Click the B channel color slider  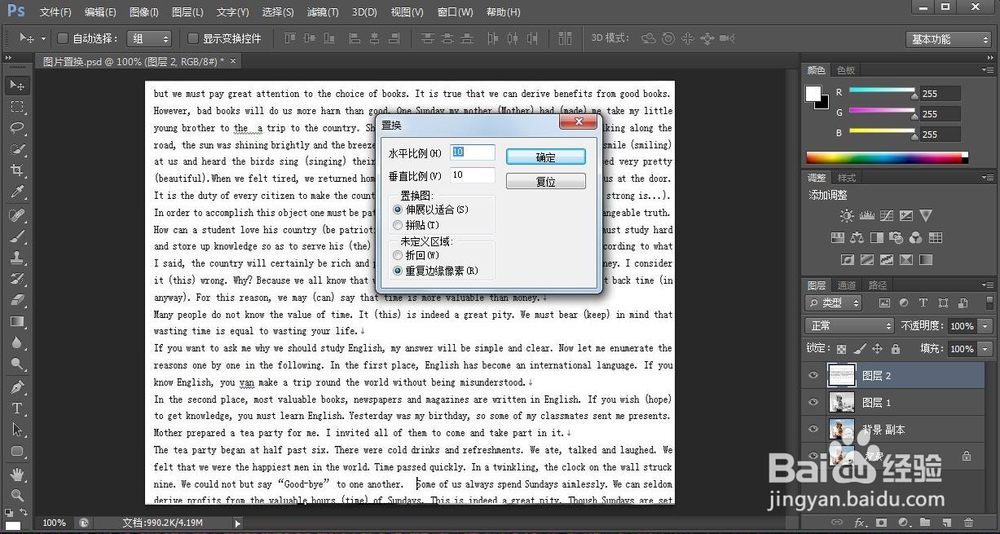click(x=881, y=132)
